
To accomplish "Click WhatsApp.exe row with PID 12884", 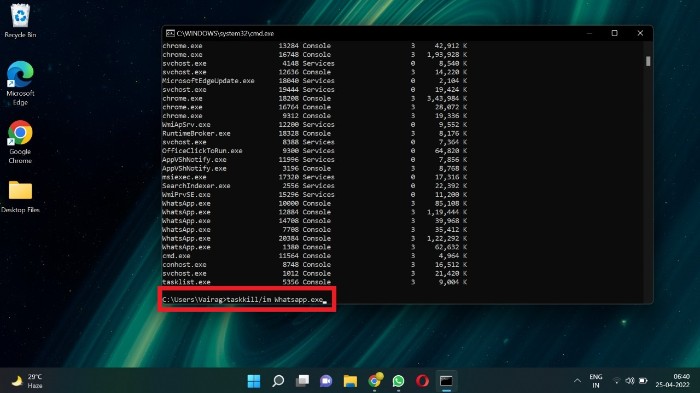I will (315, 212).
